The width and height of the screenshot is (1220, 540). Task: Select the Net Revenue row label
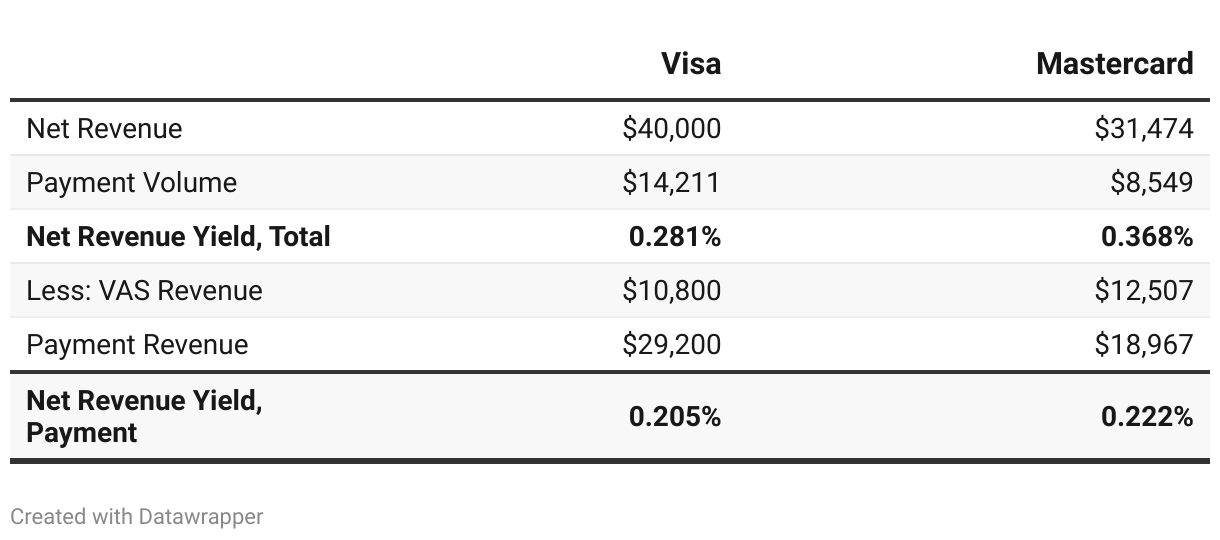[104, 129]
